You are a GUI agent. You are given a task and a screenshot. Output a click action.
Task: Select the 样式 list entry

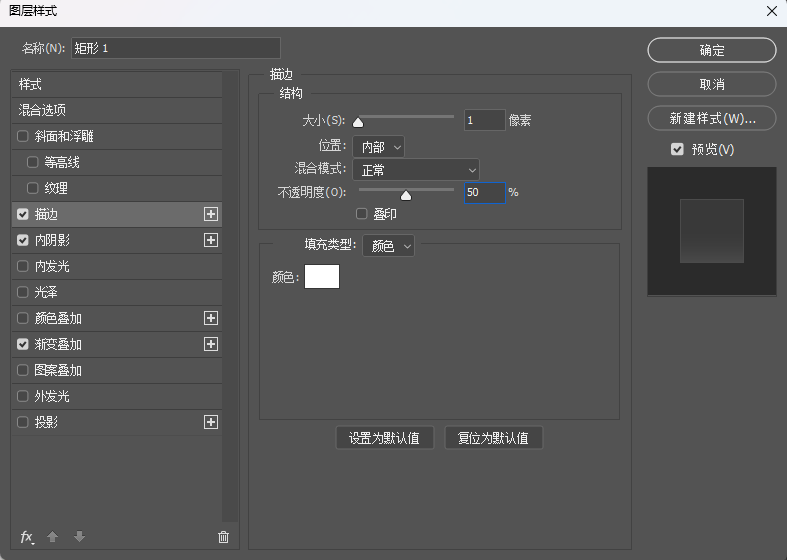point(117,84)
